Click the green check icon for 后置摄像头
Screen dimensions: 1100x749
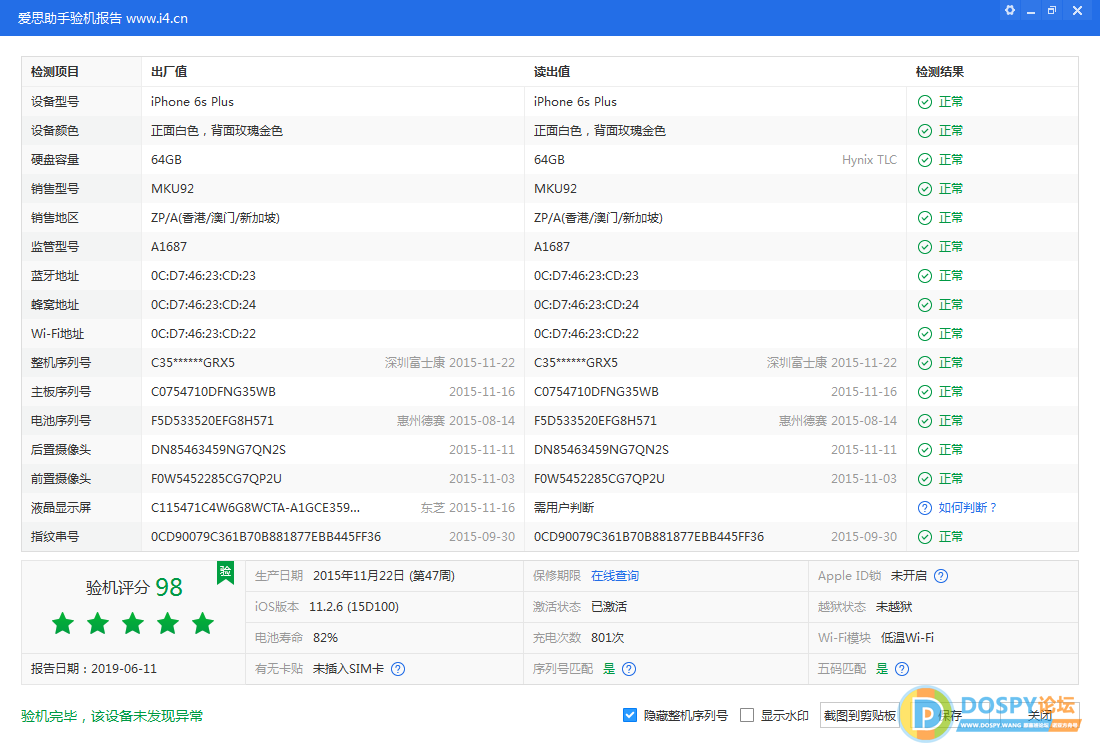coord(925,450)
